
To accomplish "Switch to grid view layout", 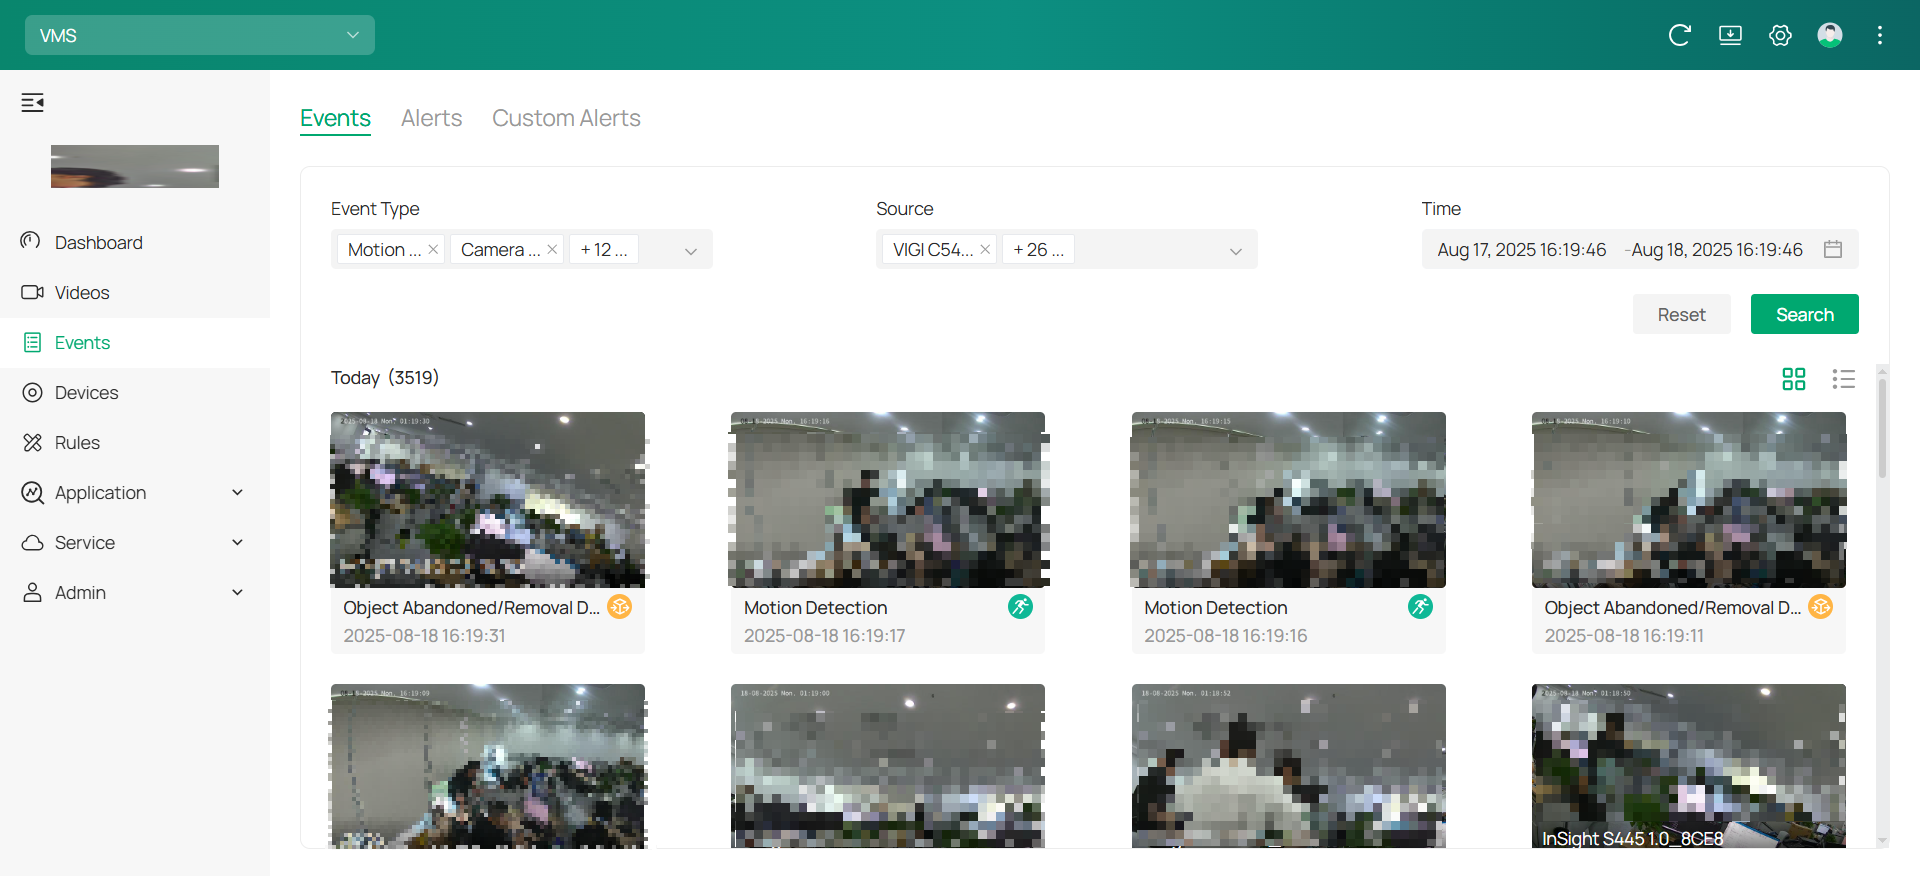I will 1794,379.
